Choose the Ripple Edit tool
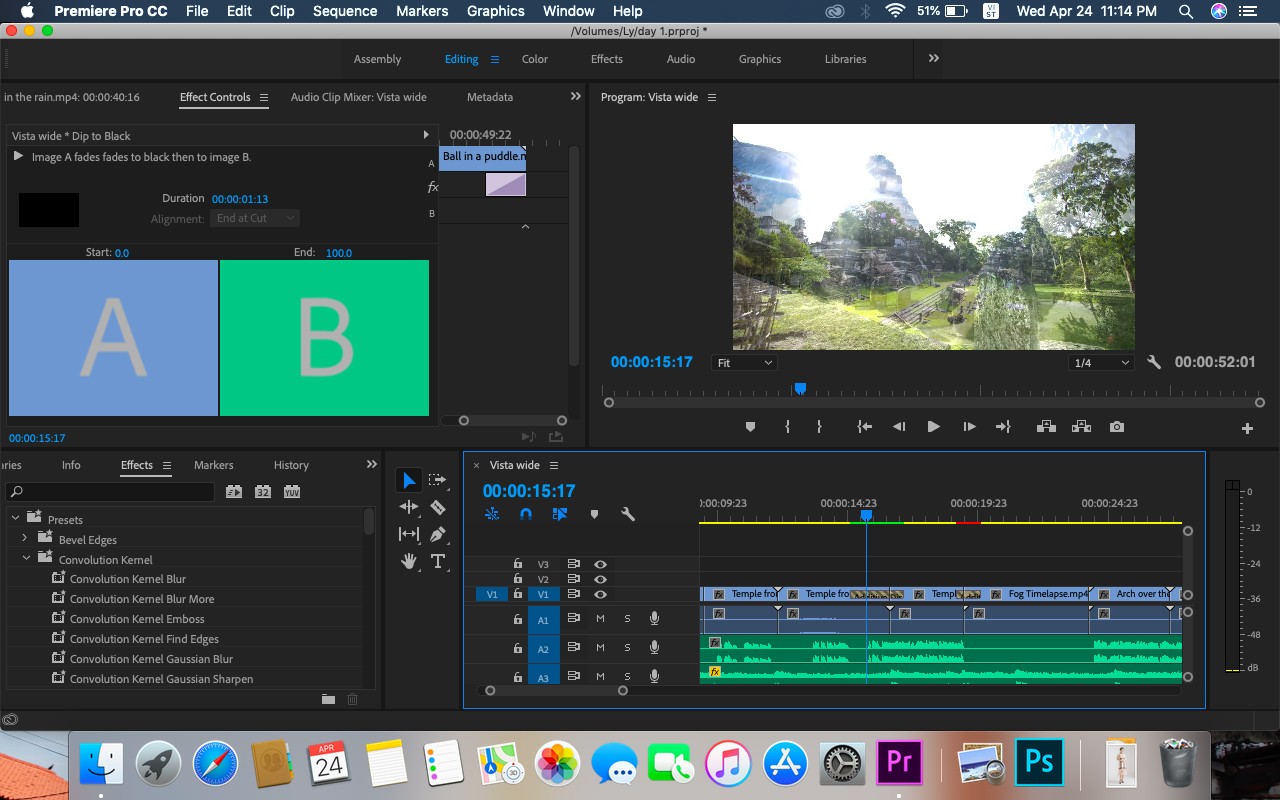The width and height of the screenshot is (1280, 800). tap(409, 508)
